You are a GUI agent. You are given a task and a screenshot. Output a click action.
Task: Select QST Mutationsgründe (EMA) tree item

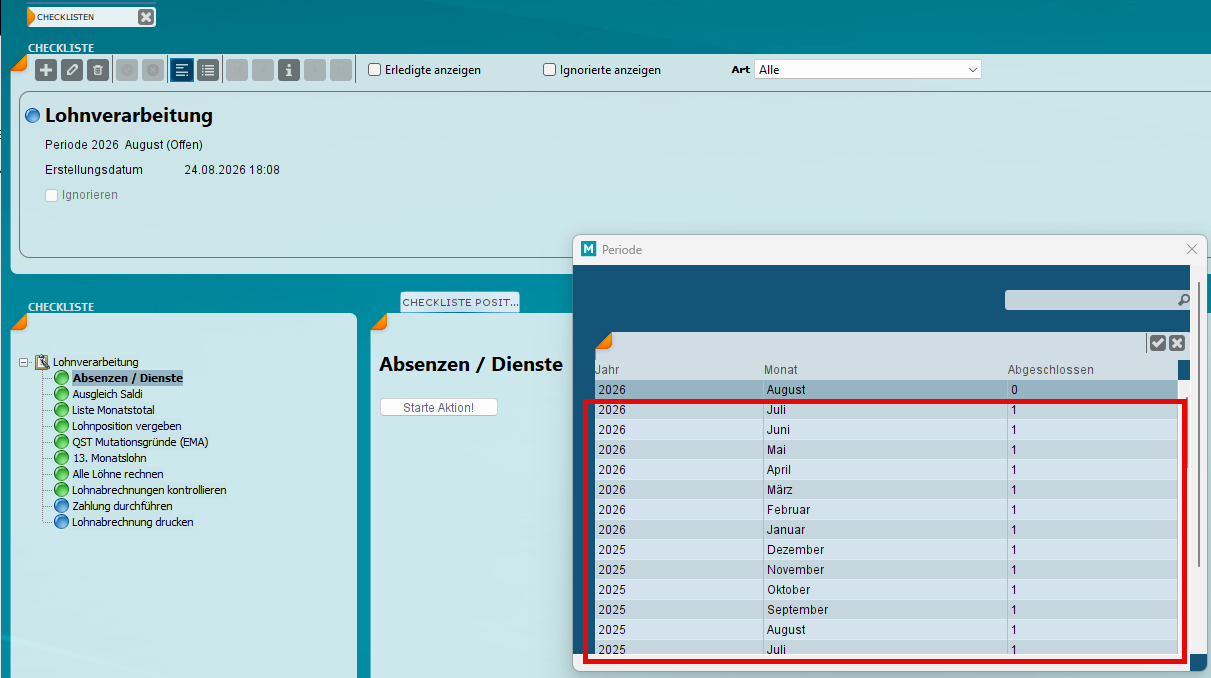[140, 442]
